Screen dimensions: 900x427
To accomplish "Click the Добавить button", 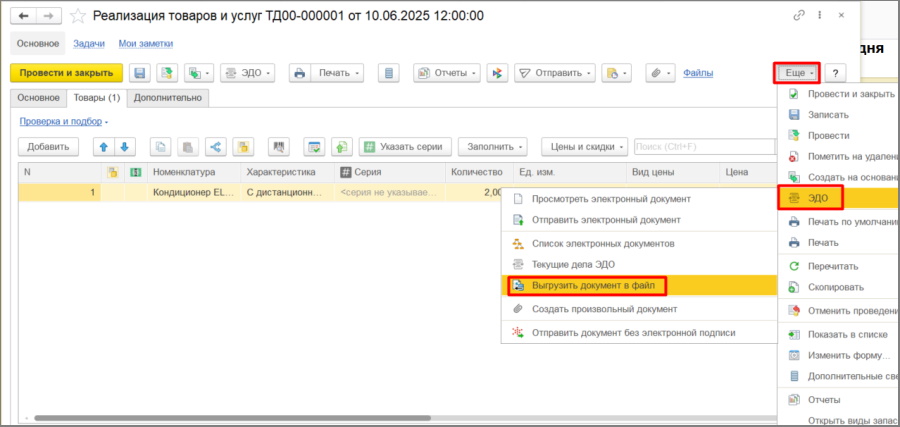I will [48, 147].
